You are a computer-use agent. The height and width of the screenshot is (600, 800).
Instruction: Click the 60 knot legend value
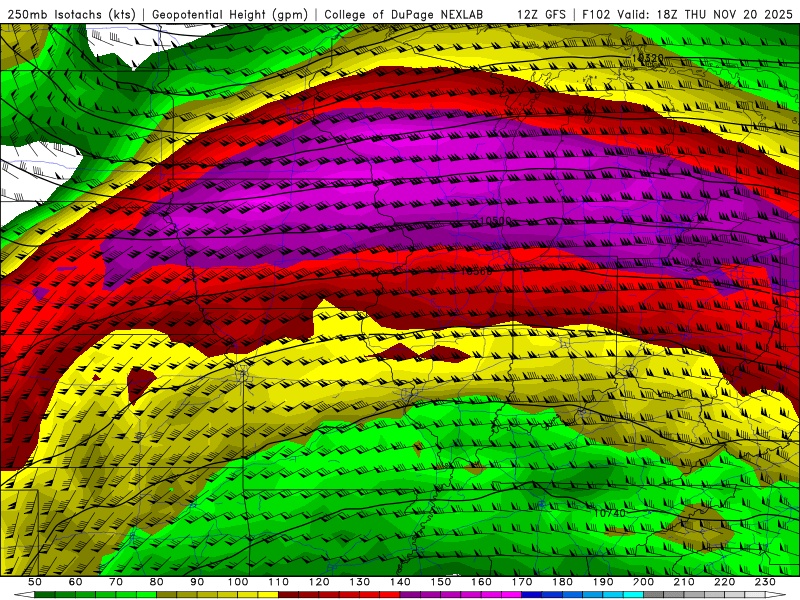coord(75,582)
